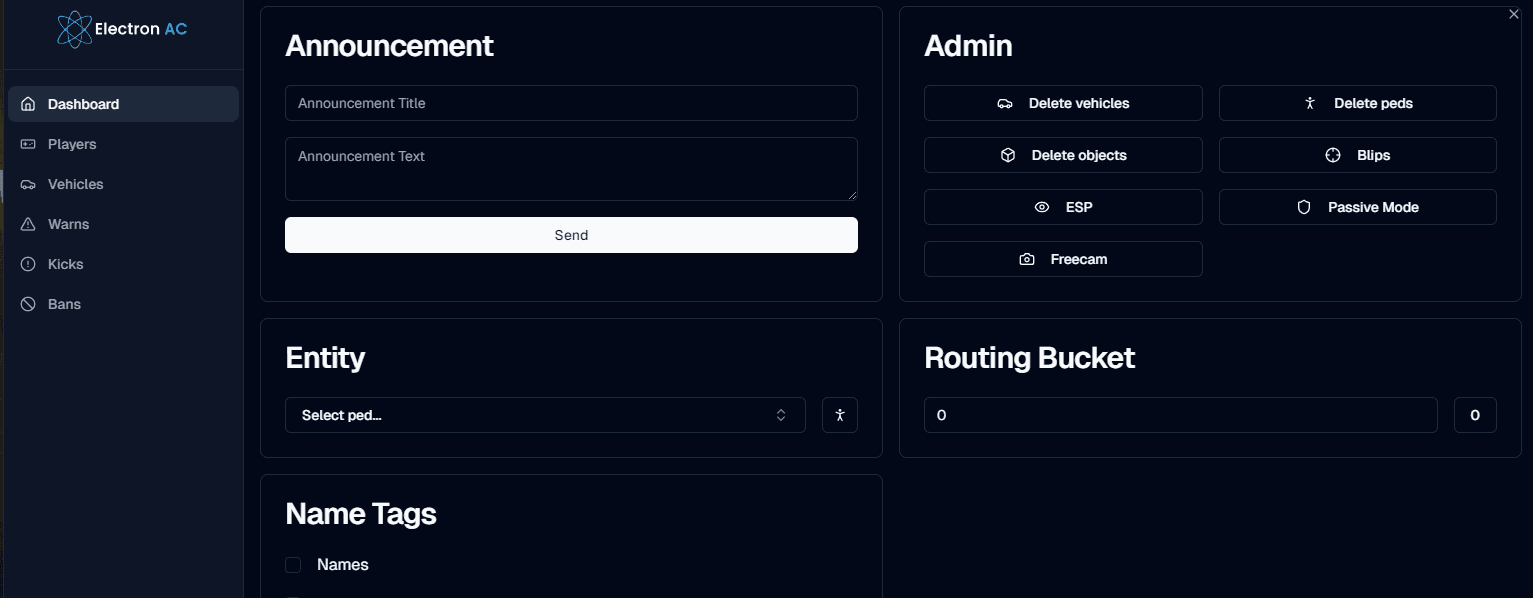Check the Names checkbox under Name Tags
Screen dimensions: 1533x598
tap(293, 565)
